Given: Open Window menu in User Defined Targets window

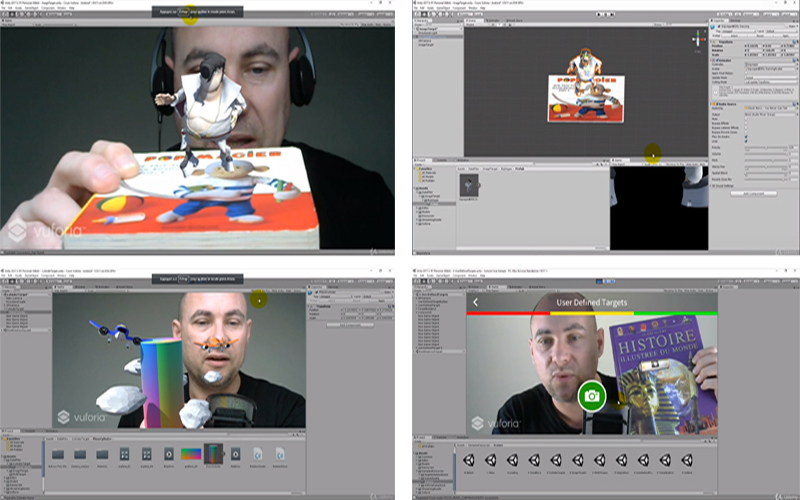Looking at the screenshot, I should click(x=472, y=276).
